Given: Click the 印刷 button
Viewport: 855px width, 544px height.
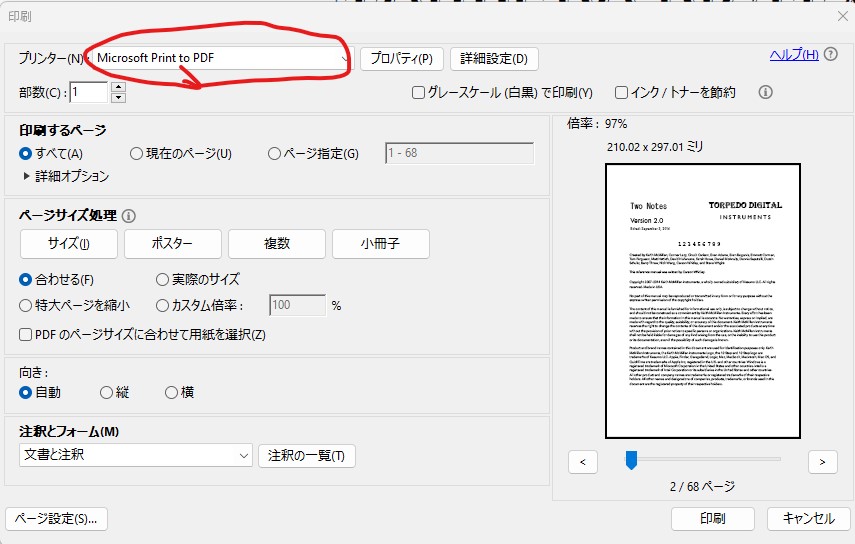Looking at the screenshot, I should pos(712,518).
